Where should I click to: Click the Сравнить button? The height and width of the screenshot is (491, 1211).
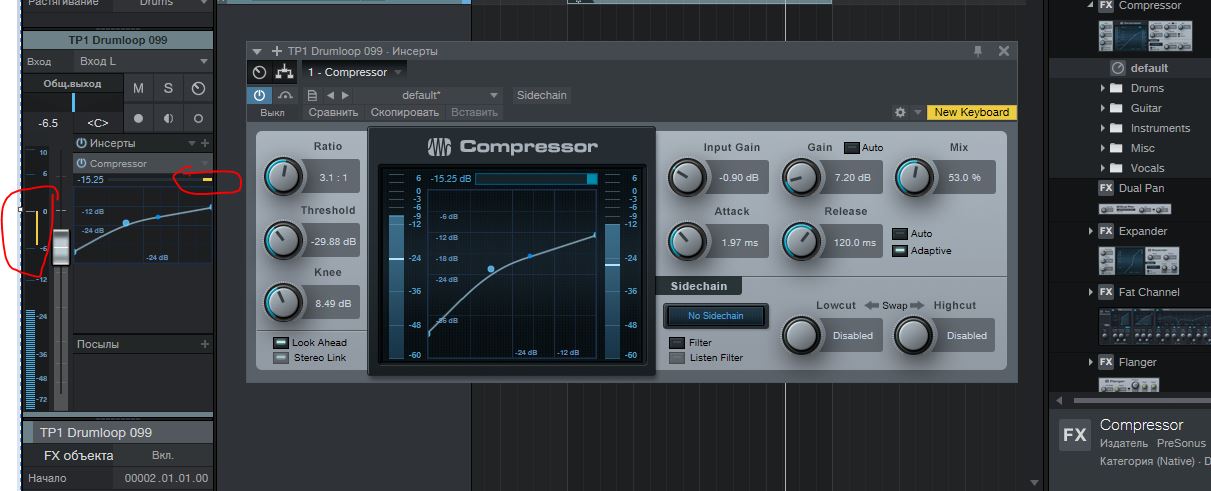pyautogui.click(x=333, y=113)
